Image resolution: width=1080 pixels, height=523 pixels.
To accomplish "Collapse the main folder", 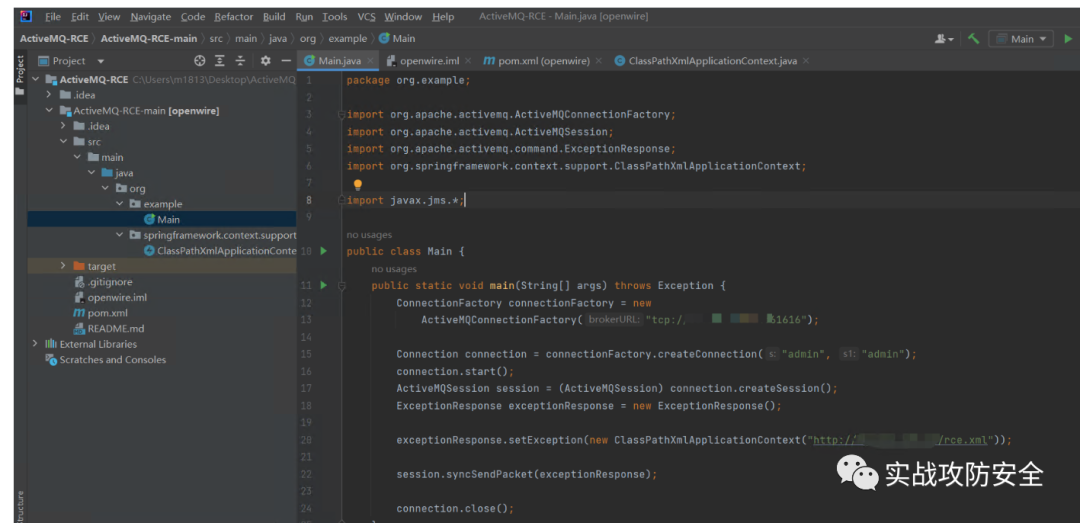I will [77, 157].
